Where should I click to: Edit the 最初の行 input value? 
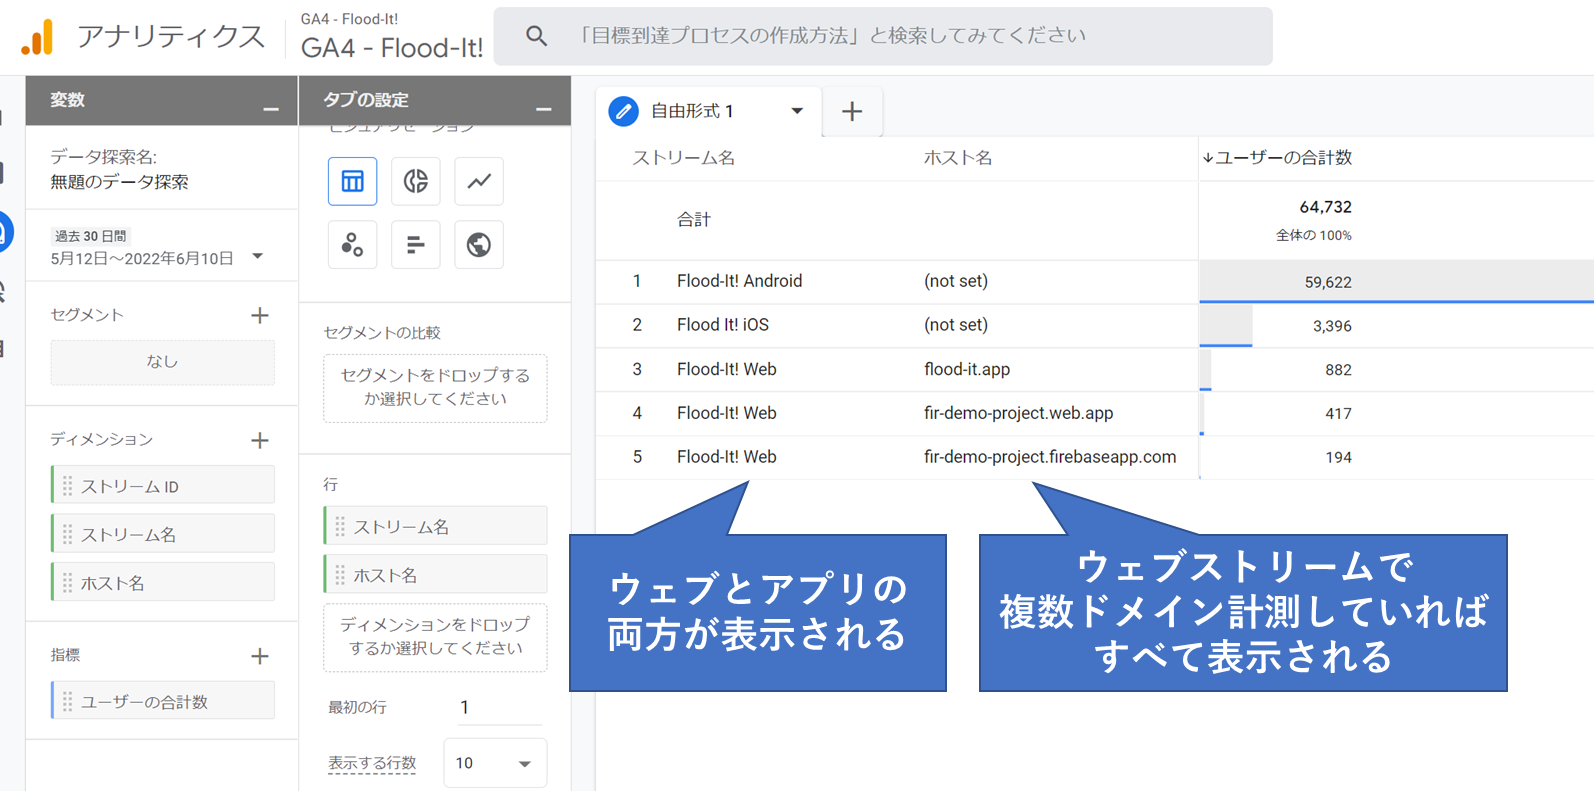499,707
